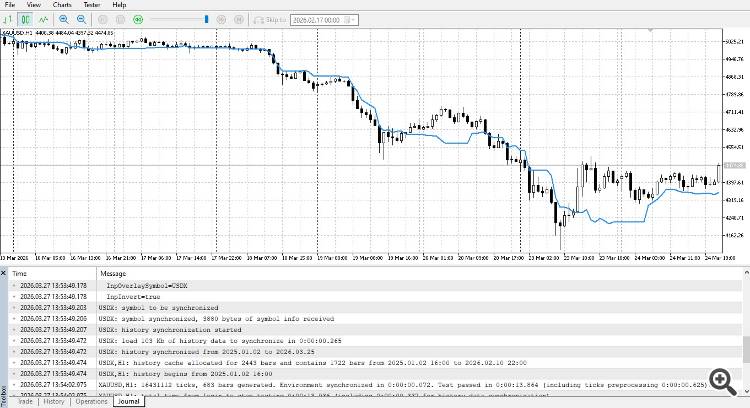Screen dimensions: 750x408
Task: Click the journal scroll up arrow
Action: 746,273
